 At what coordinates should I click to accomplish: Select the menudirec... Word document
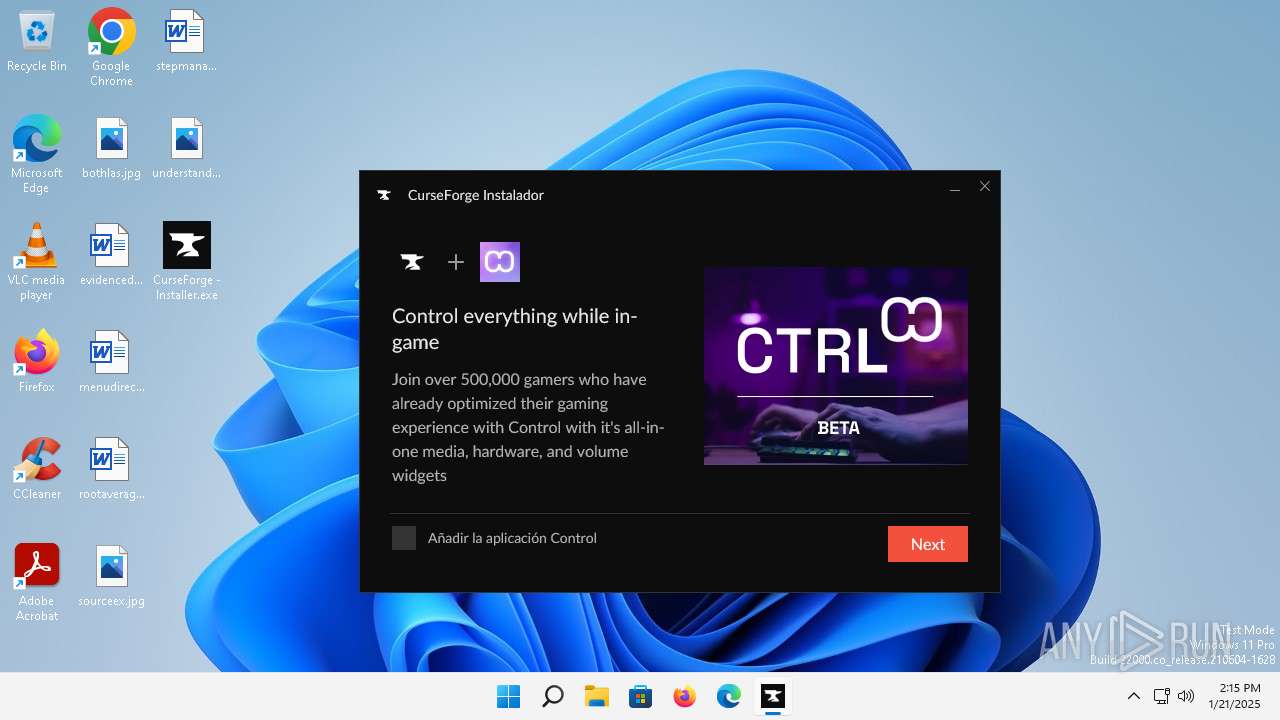click(x=111, y=362)
